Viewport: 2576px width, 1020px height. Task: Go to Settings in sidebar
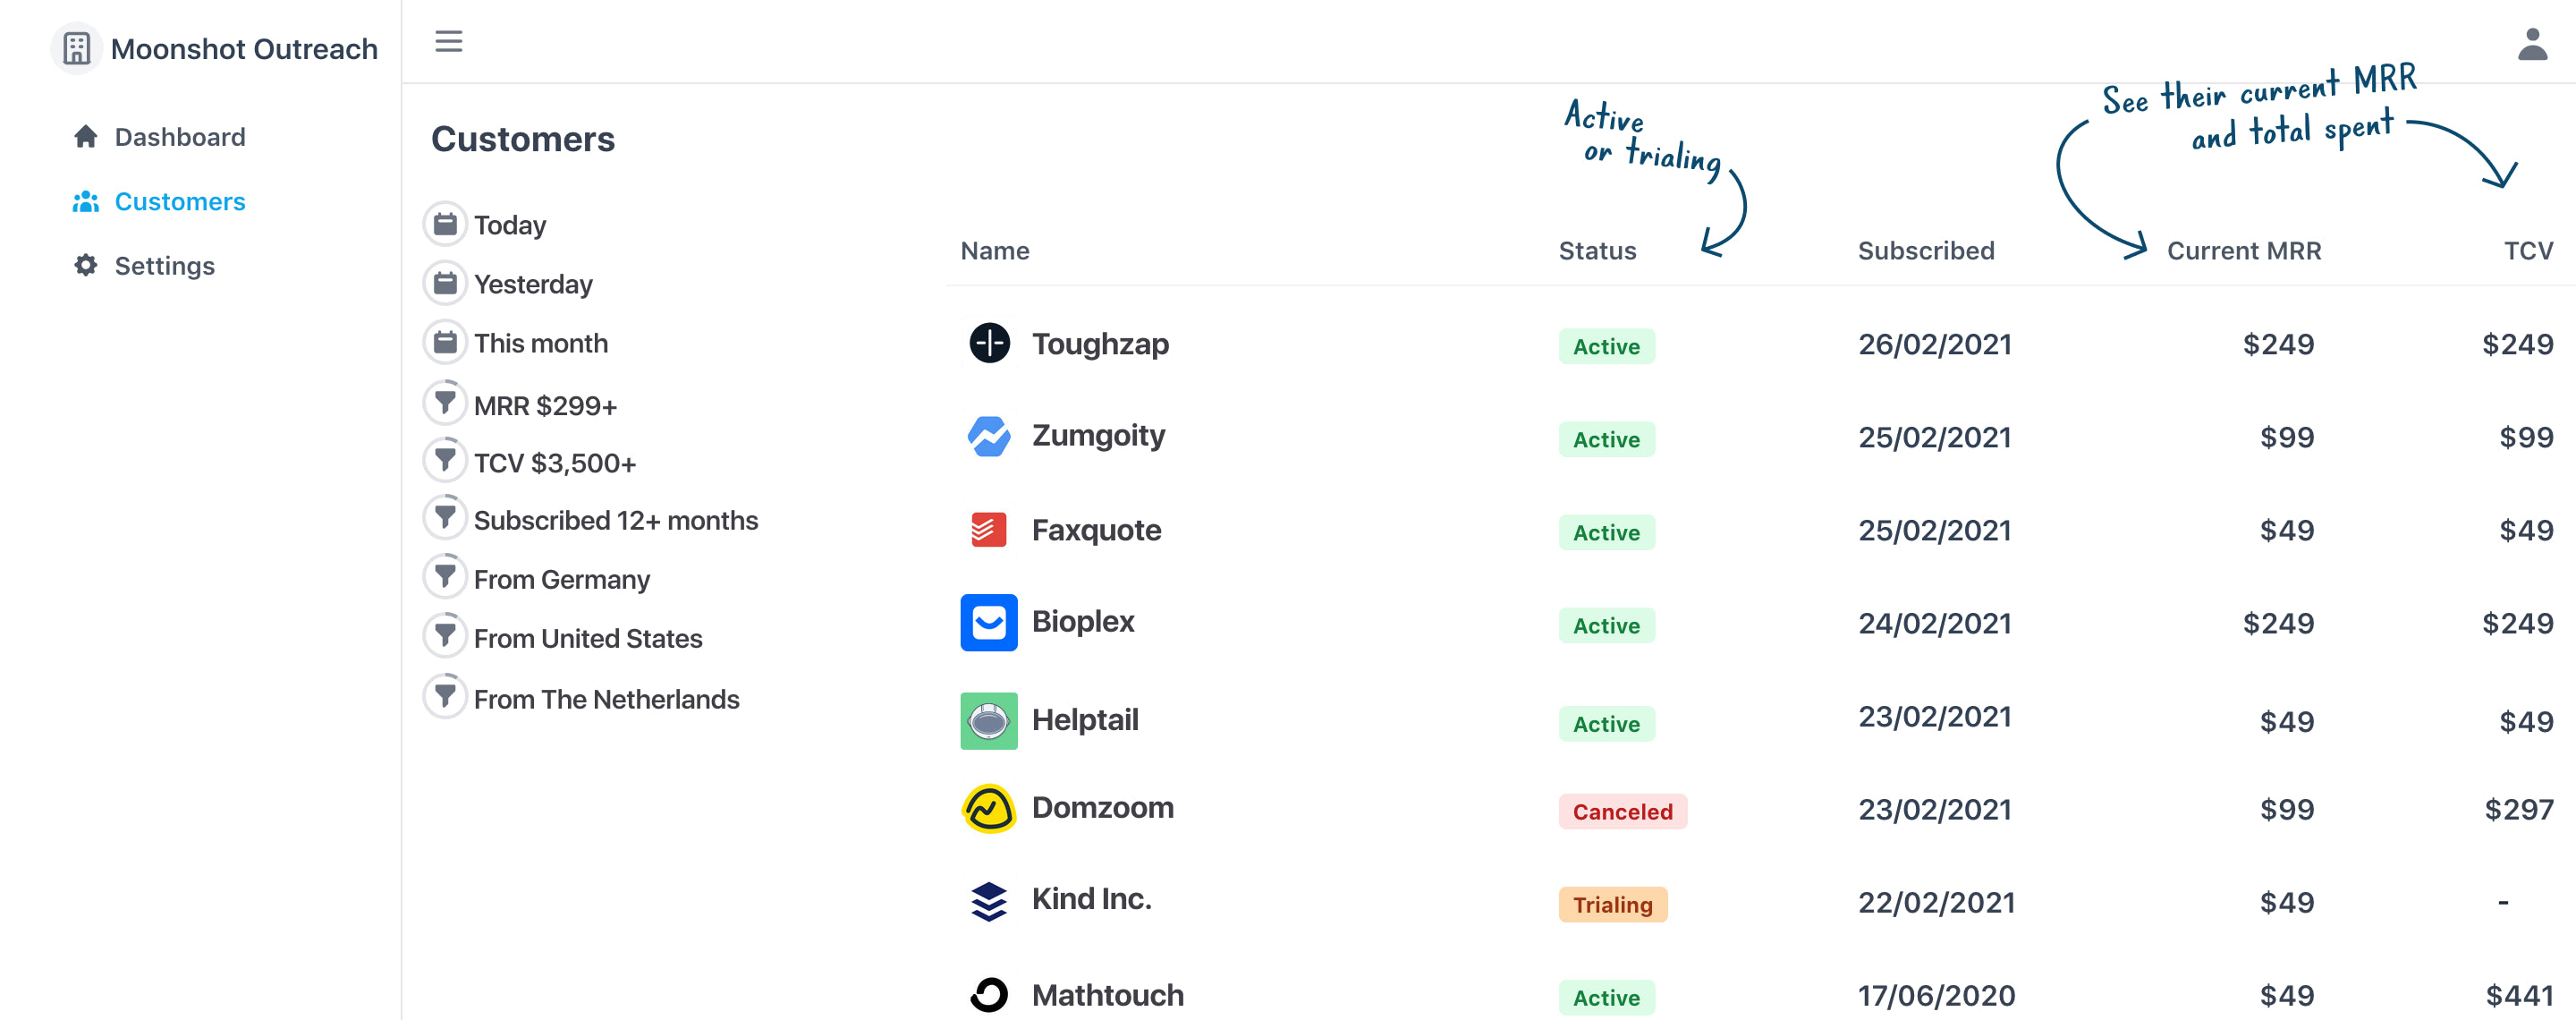164,266
